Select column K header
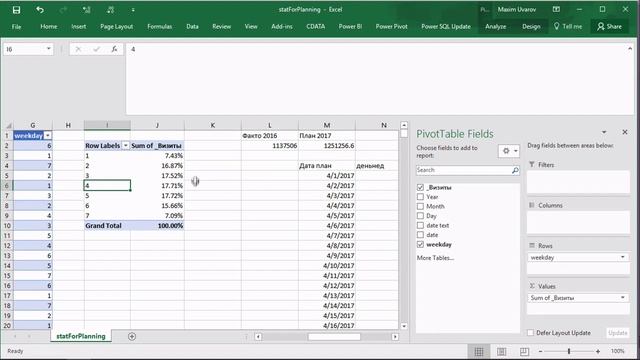The image size is (640, 360). point(213,125)
